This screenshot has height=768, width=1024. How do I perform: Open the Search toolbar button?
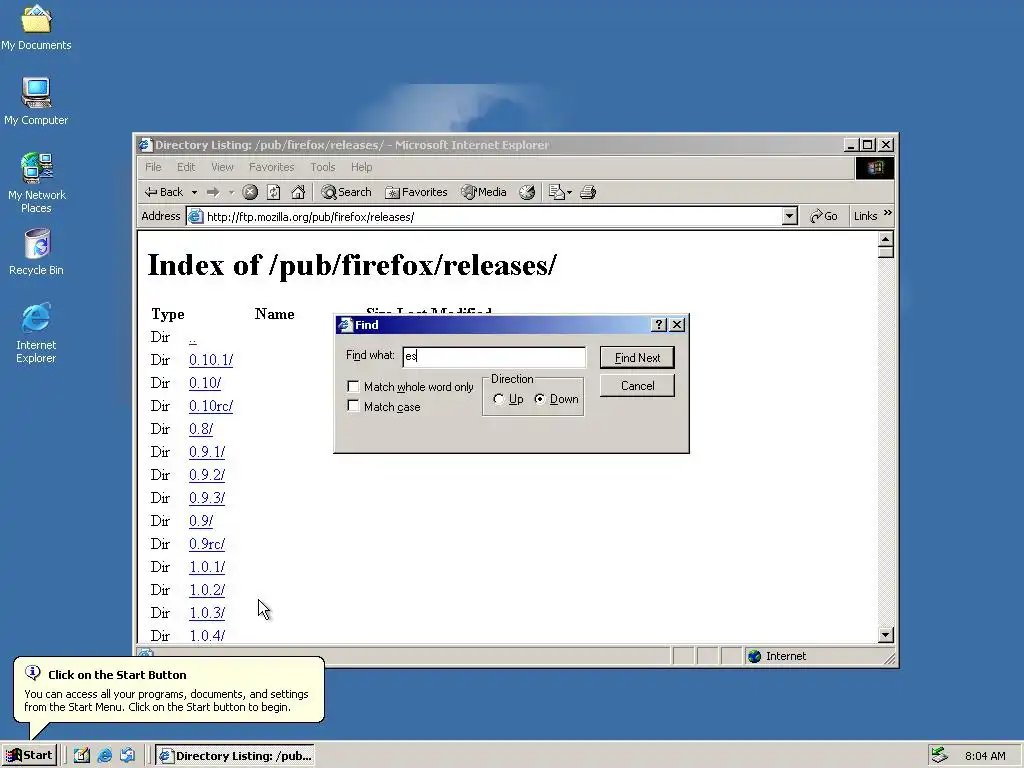point(346,192)
